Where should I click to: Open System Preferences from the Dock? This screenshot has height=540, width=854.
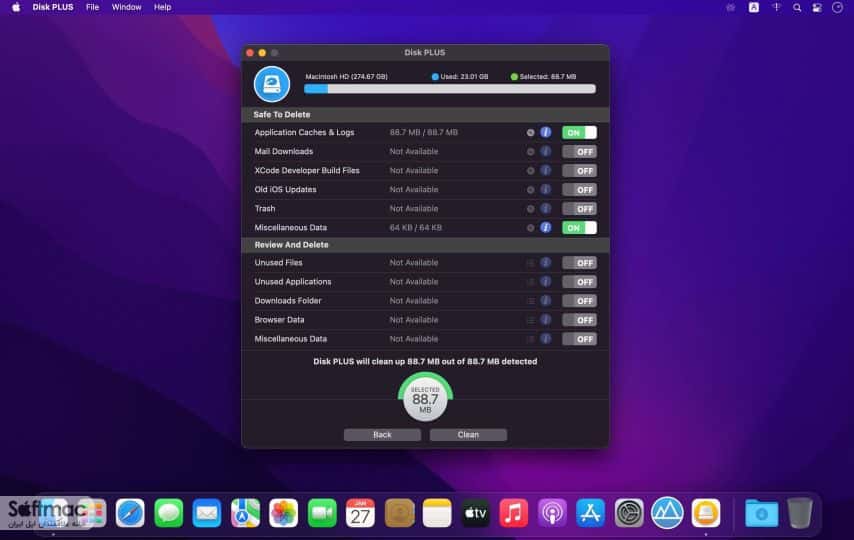tap(629, 513)
